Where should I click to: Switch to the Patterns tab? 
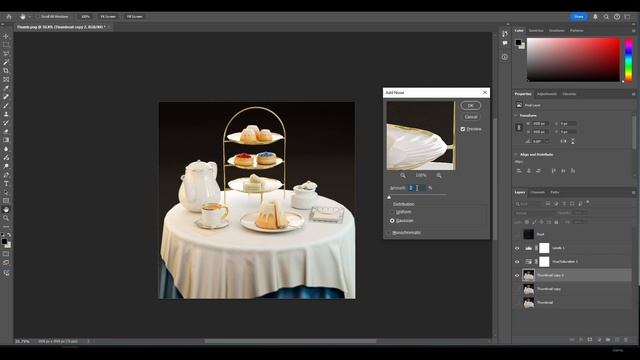[577, 31]
